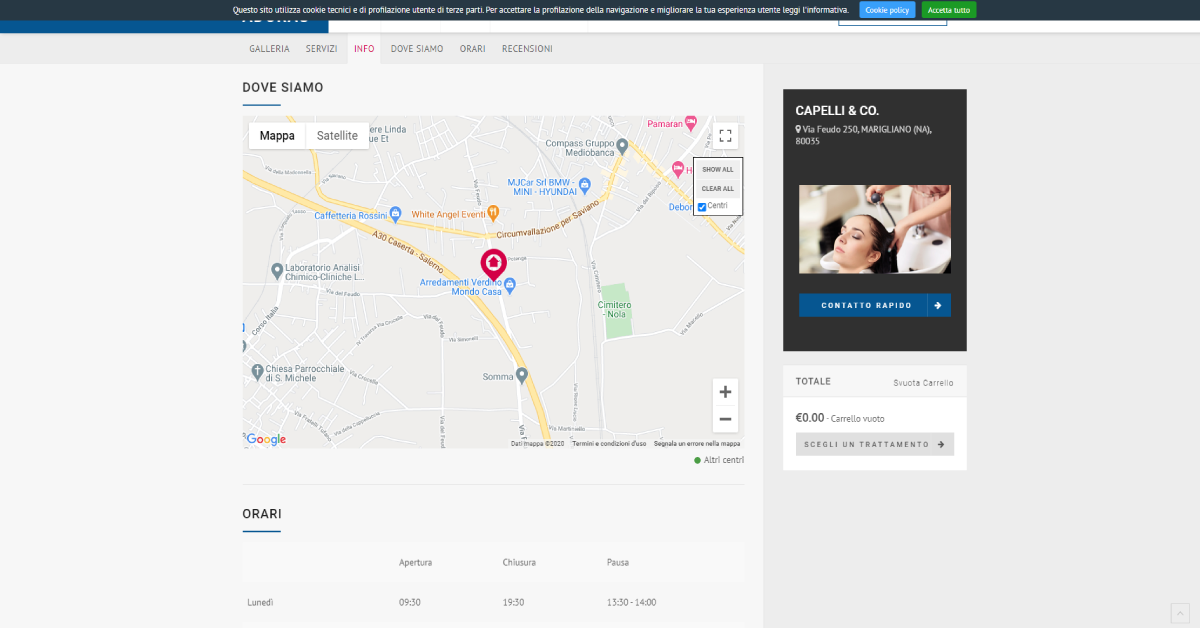
Task: Toggle fullscreen view of the map
Action: pyautogui.click(x=726, y=136)
